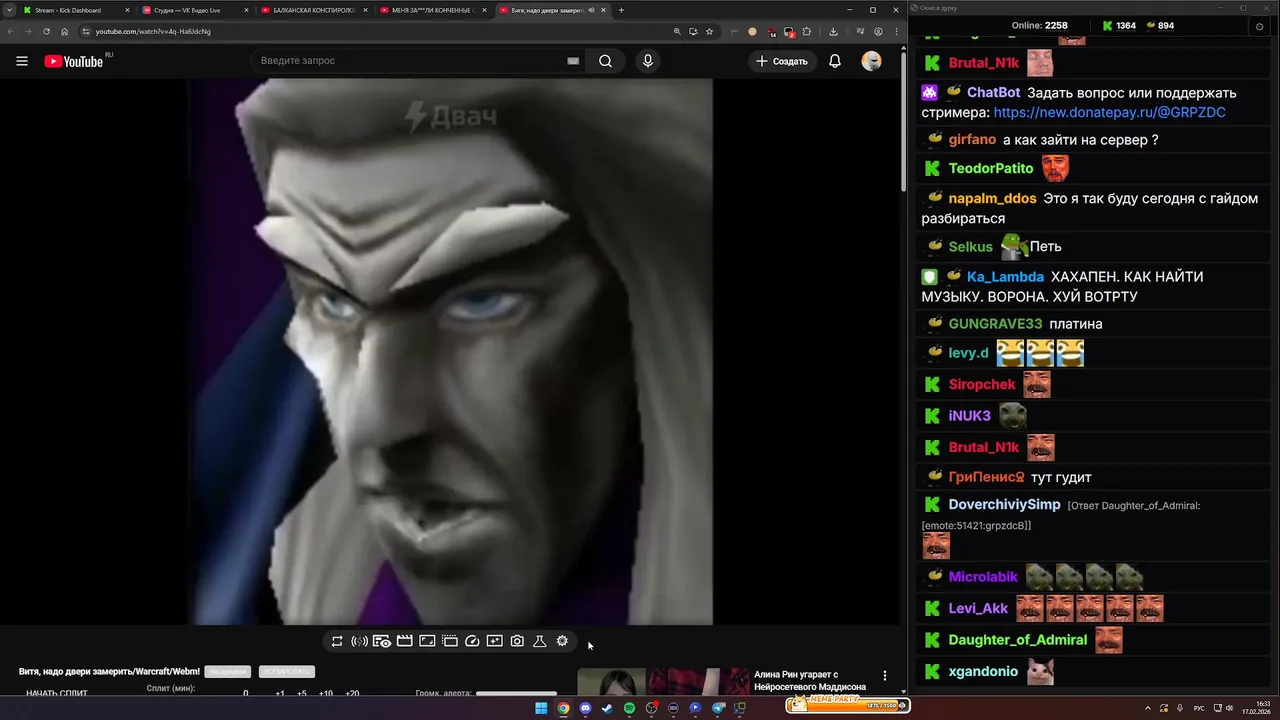Image resolution: width=1280 pixels, height=720 pixels.
Task: Toggle the loop icon in player toolbar
Action: (337, 641)
